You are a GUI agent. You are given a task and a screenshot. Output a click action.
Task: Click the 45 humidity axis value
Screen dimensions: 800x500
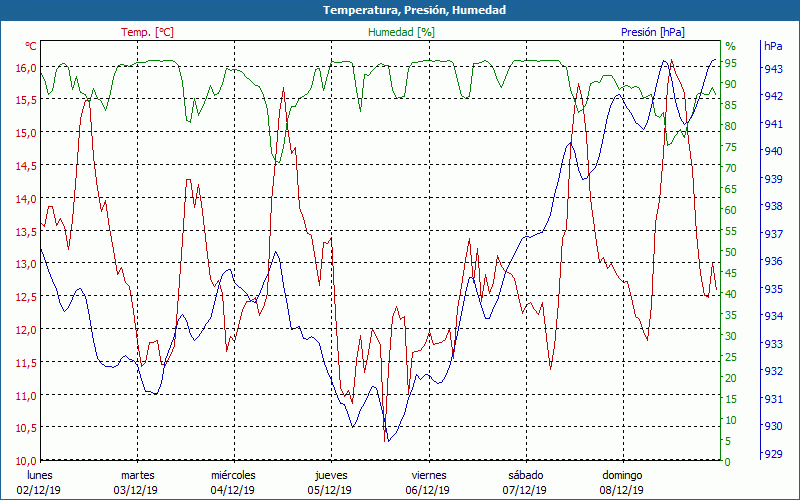tap(731, 273)
